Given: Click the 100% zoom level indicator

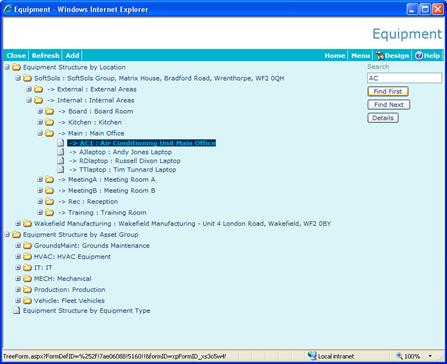Looking at the screenshot, I should point(413,356).
